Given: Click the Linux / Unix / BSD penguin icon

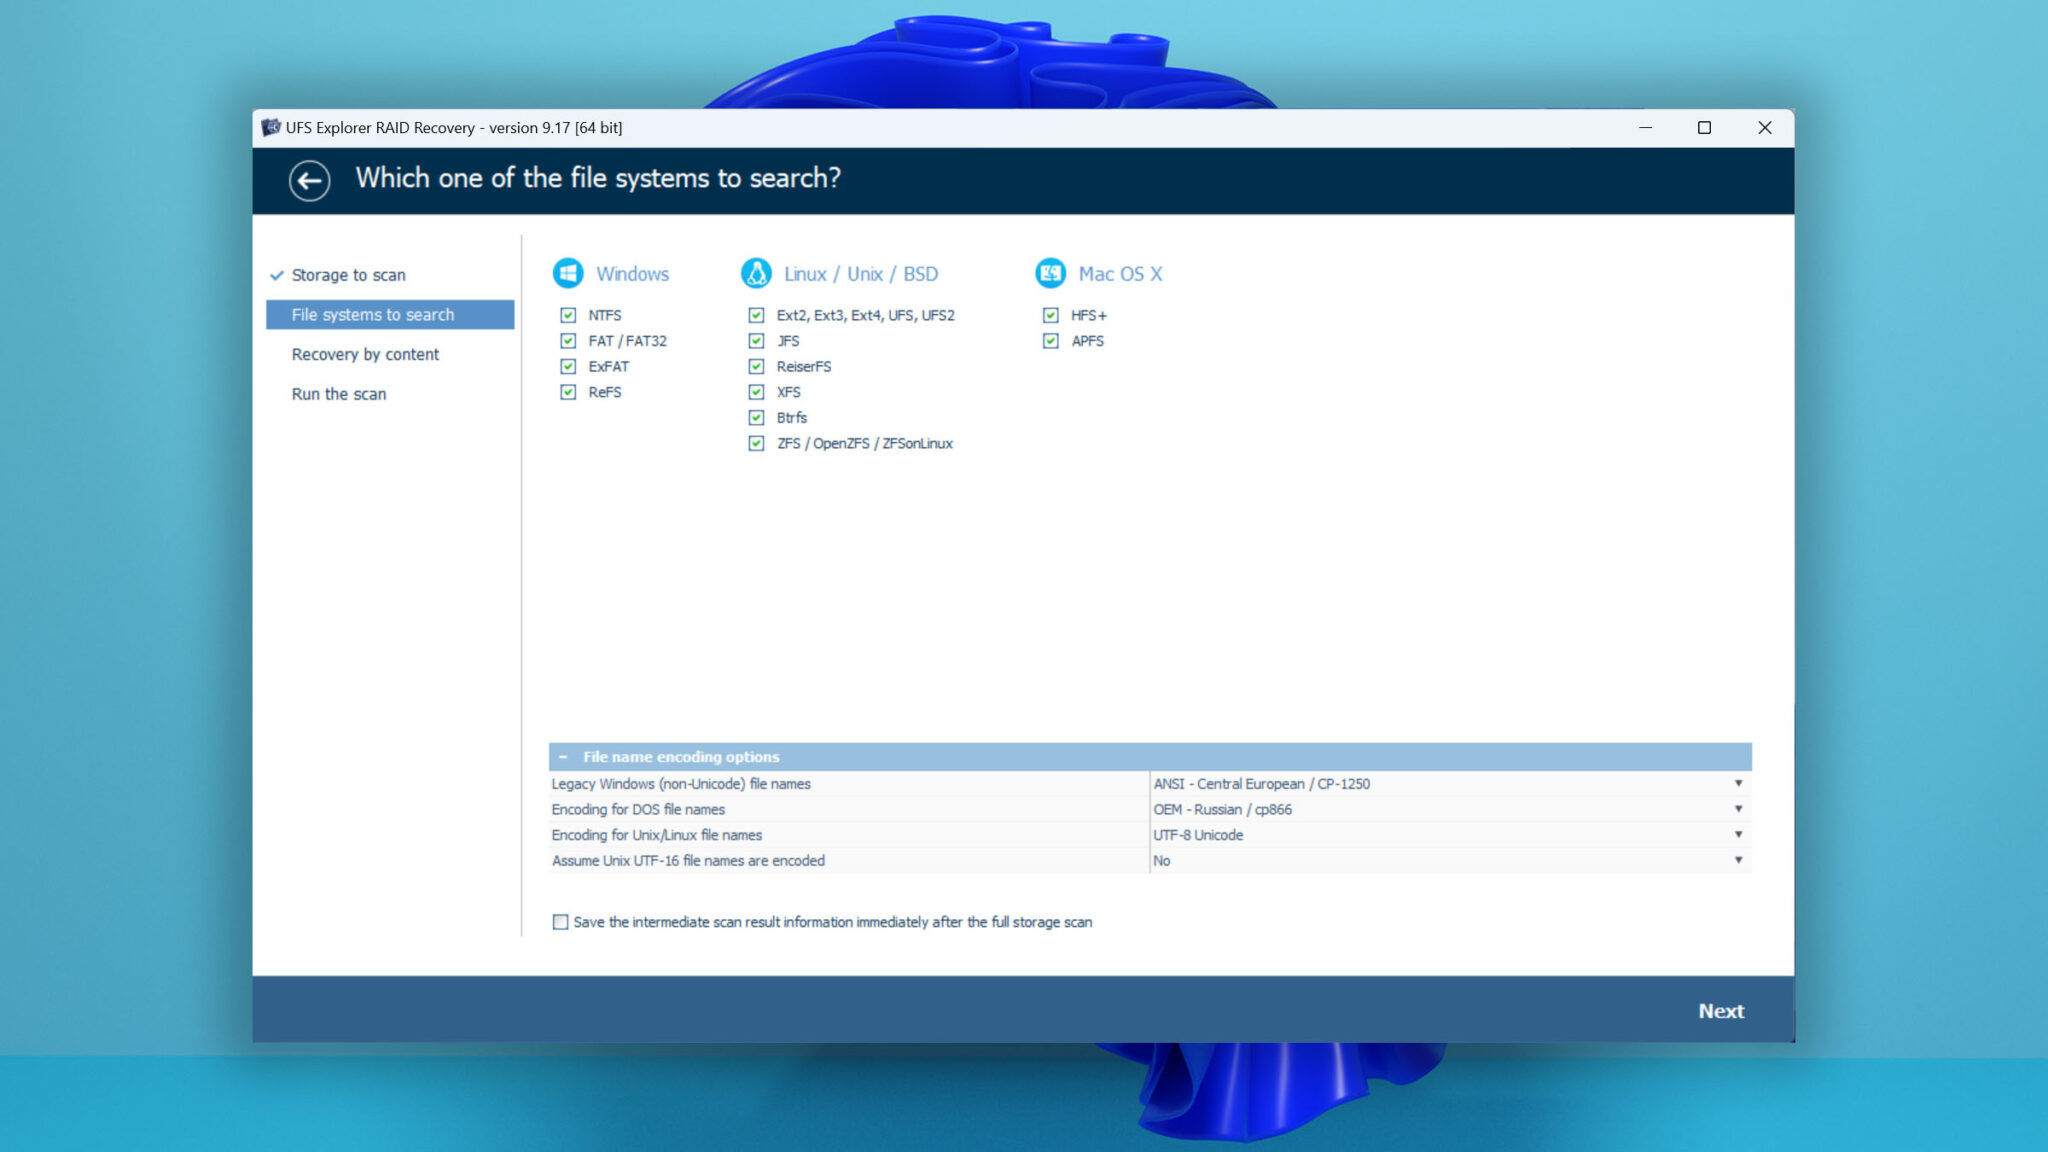Looking at the screenshot, I should point(757,273).
